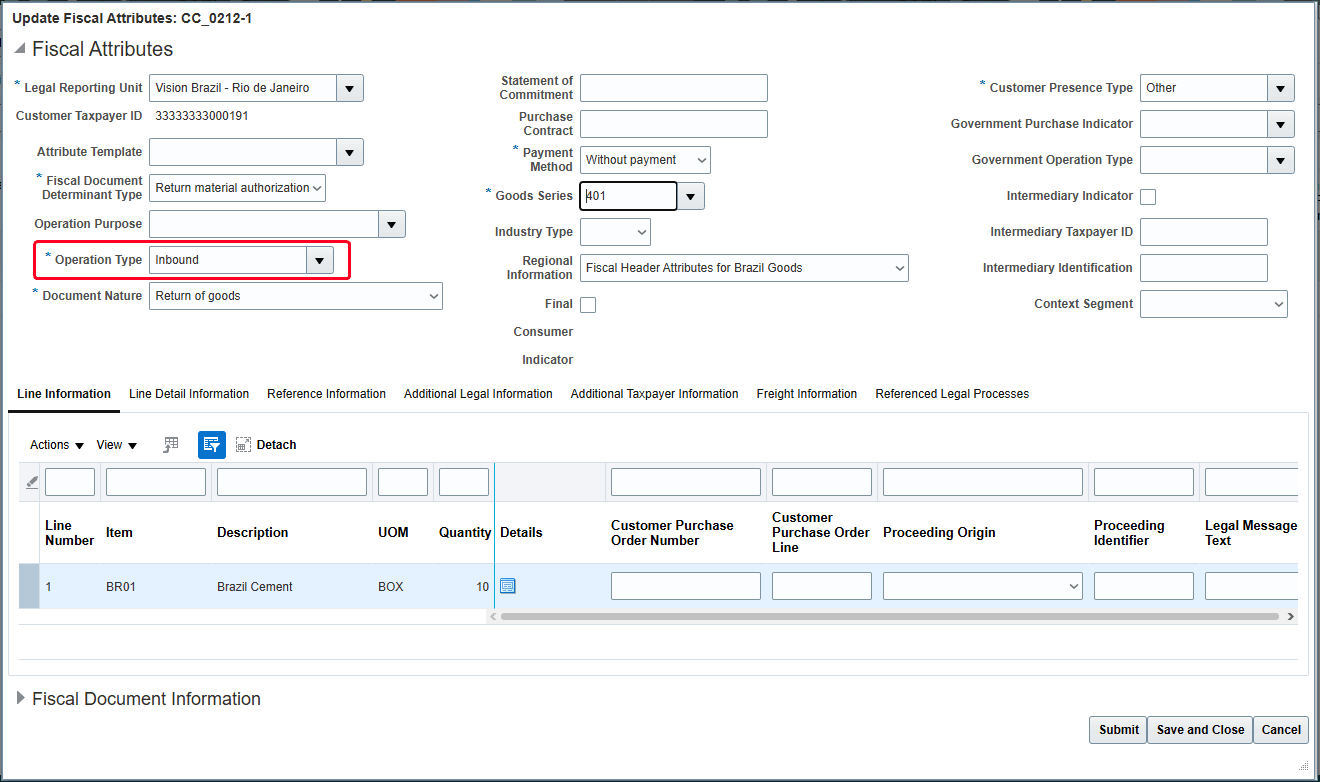Toggle the Query By Example filter icon
1320x782 pixels.
coord(211,444)
